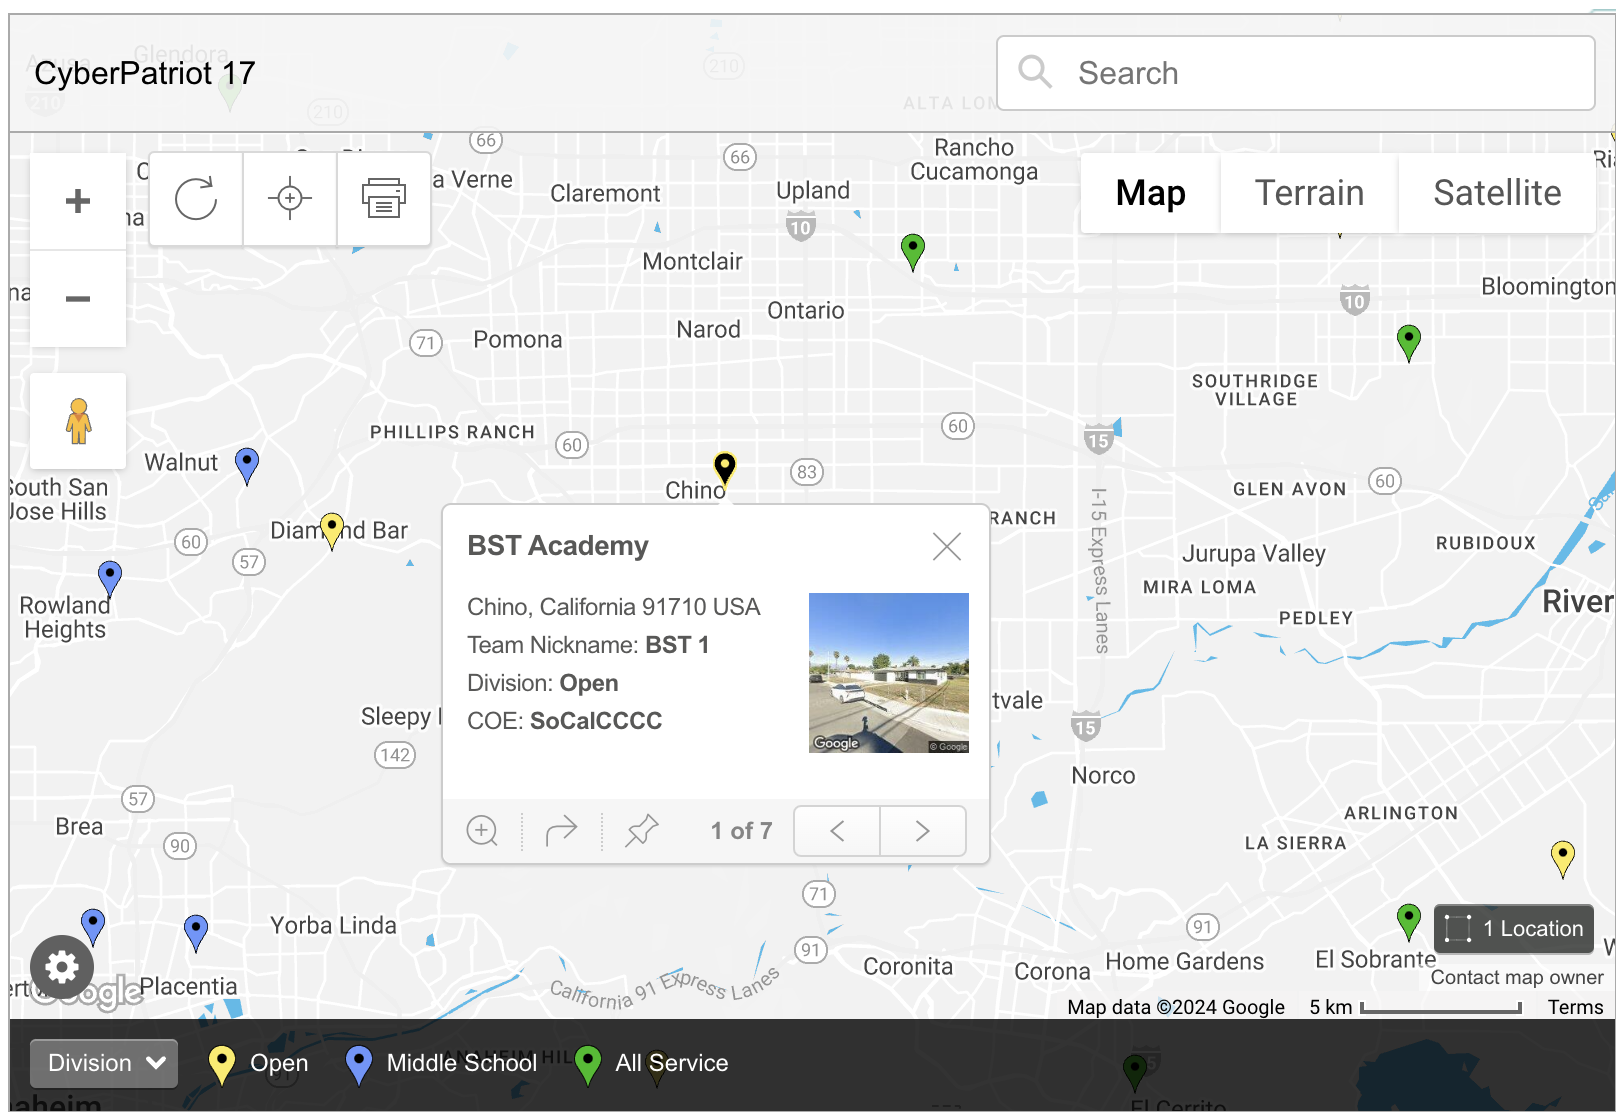
Task: Reset the map view with refresh icon
Action: tap(196, 199)
